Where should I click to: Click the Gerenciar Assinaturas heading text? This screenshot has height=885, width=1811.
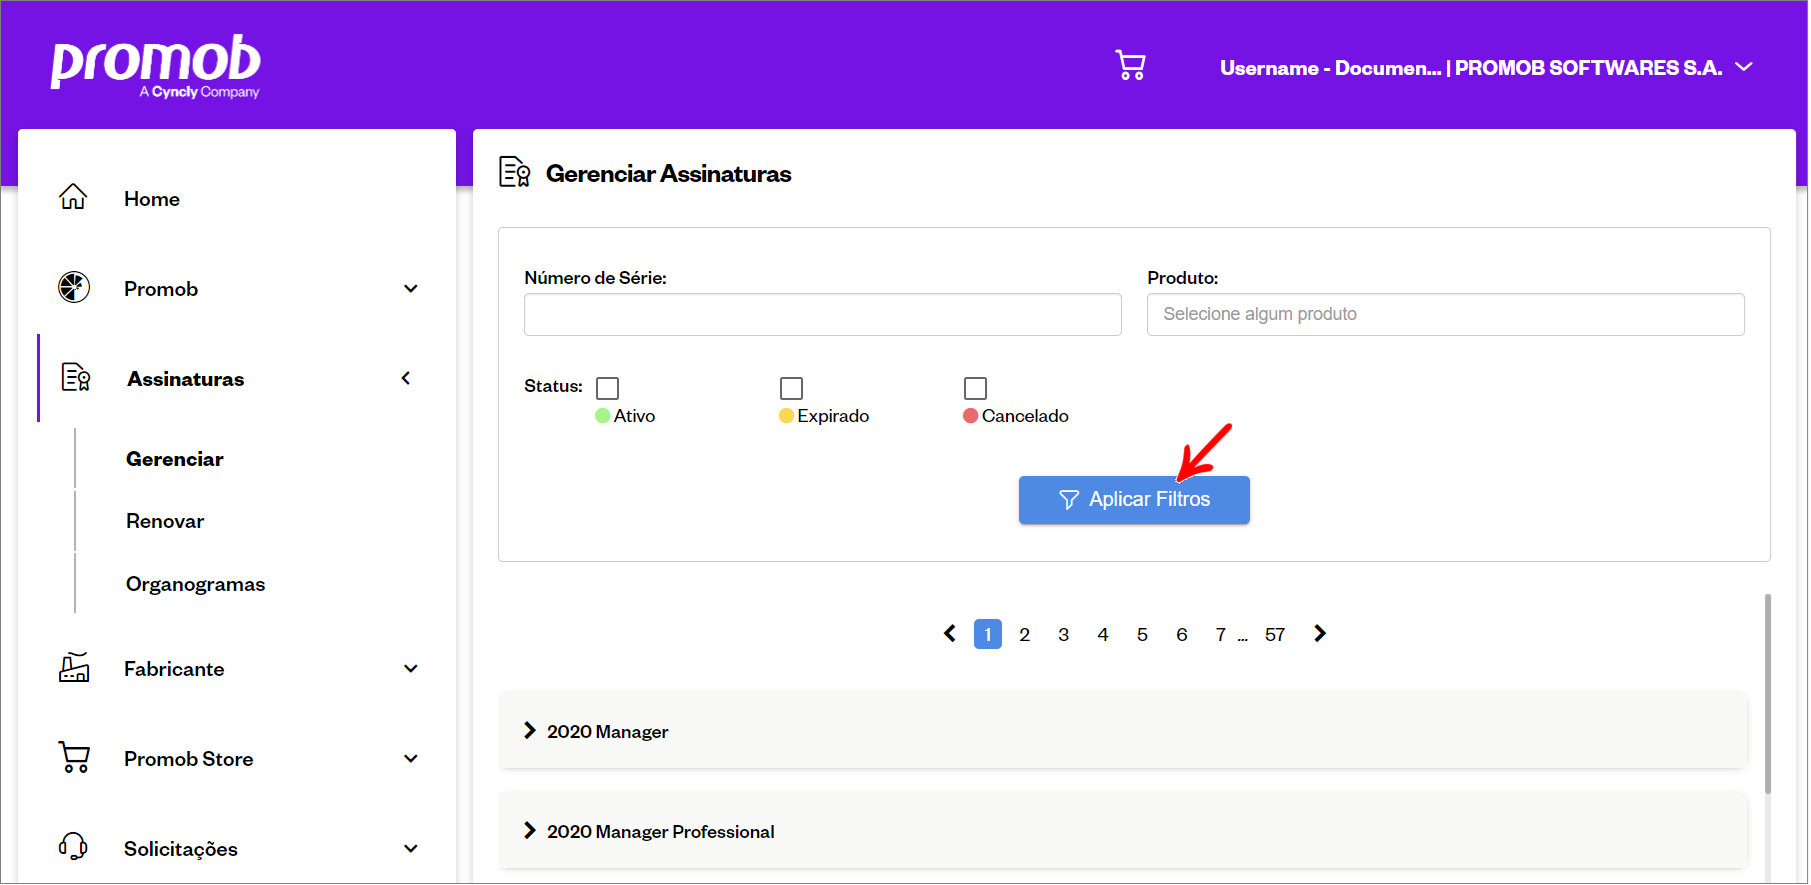tap(669, 174)
